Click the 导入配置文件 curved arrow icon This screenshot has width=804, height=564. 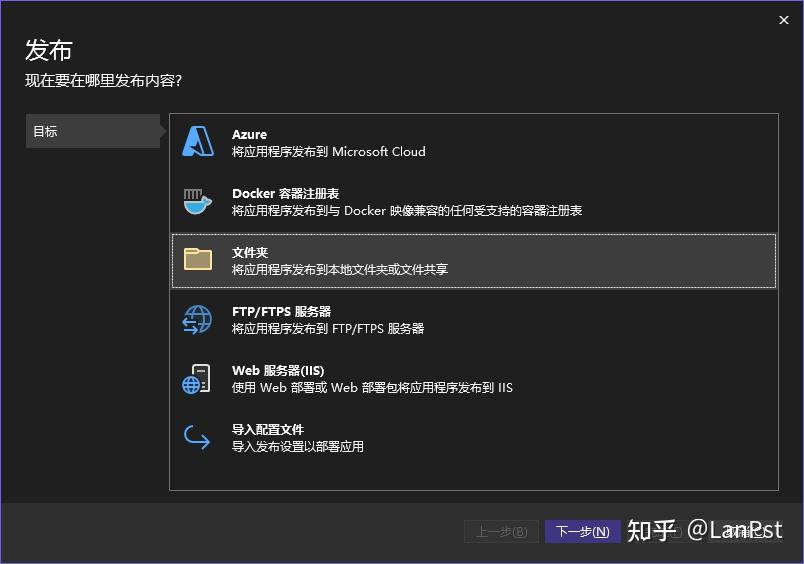197,437
